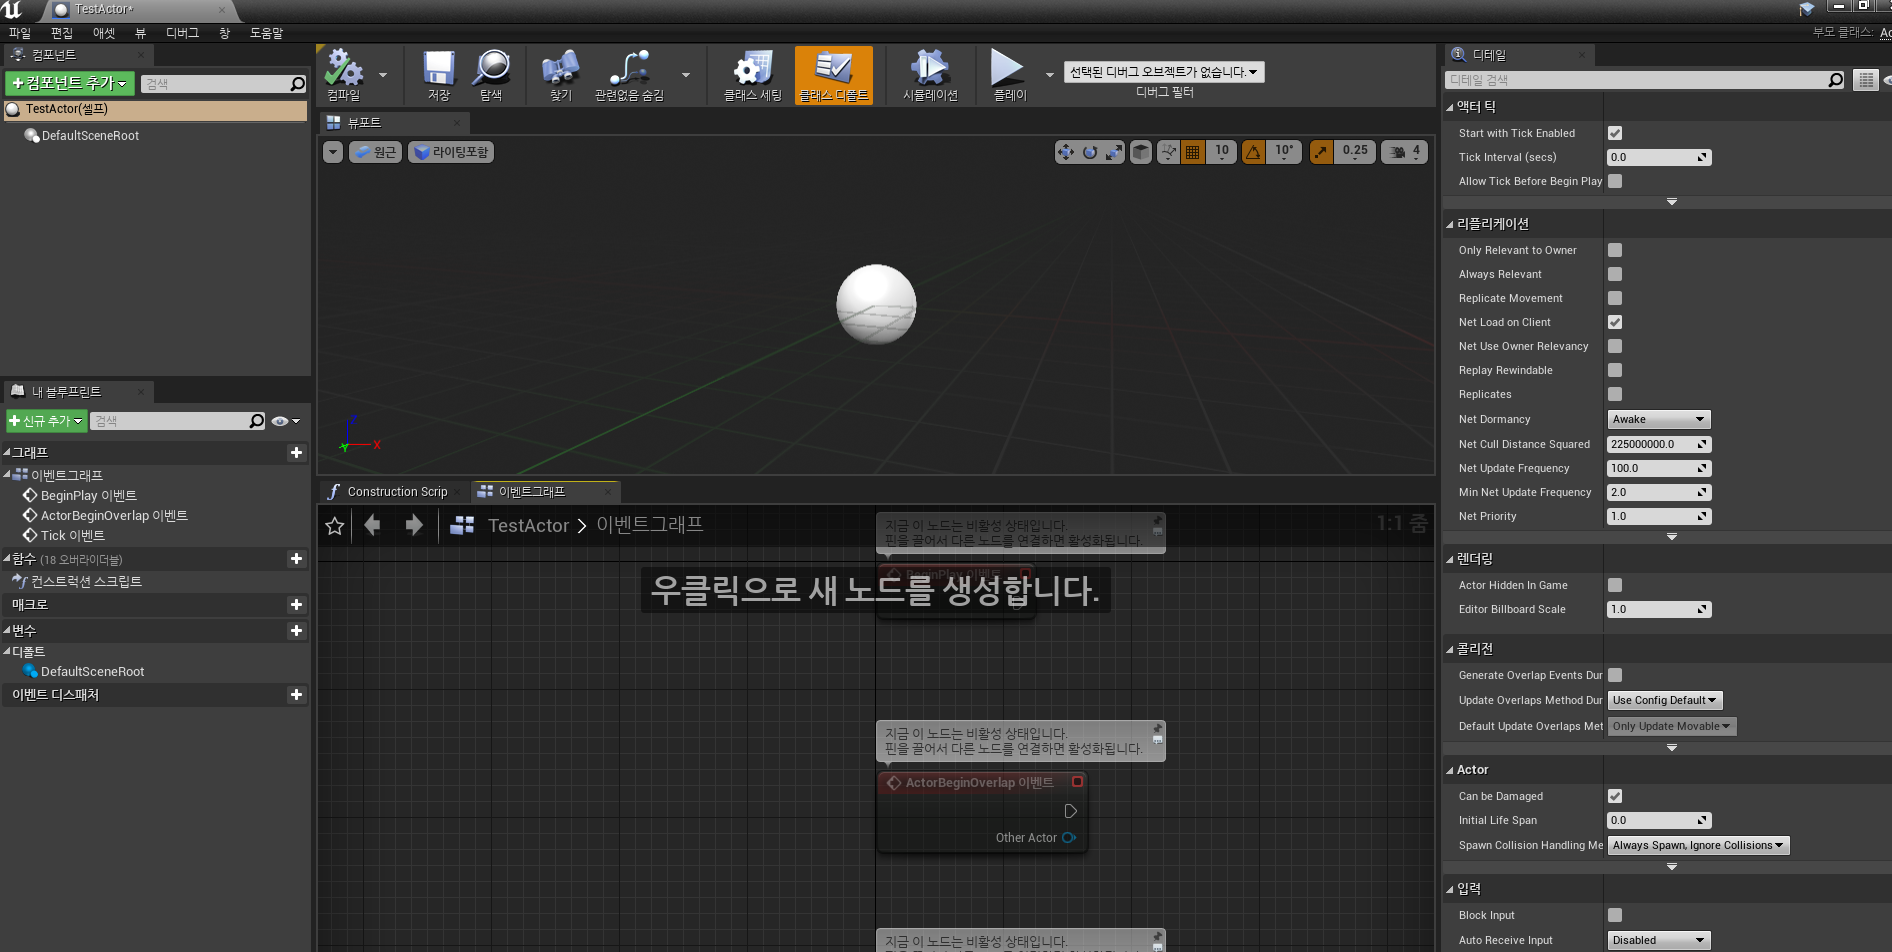Add a new 함수 with plus icon
Image resolution: width=1892 pixels, height=952 pixels.
[296, 559]
